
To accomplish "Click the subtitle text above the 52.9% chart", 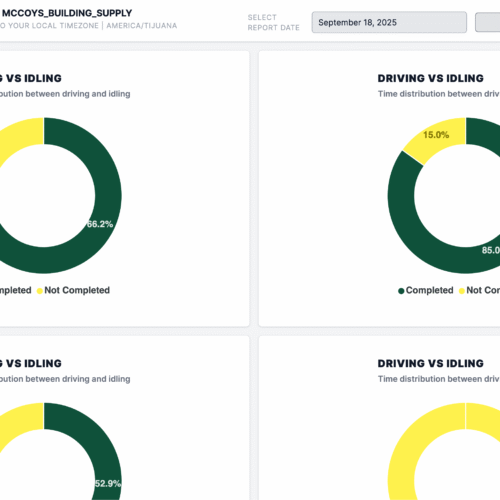I will point(65,379).
